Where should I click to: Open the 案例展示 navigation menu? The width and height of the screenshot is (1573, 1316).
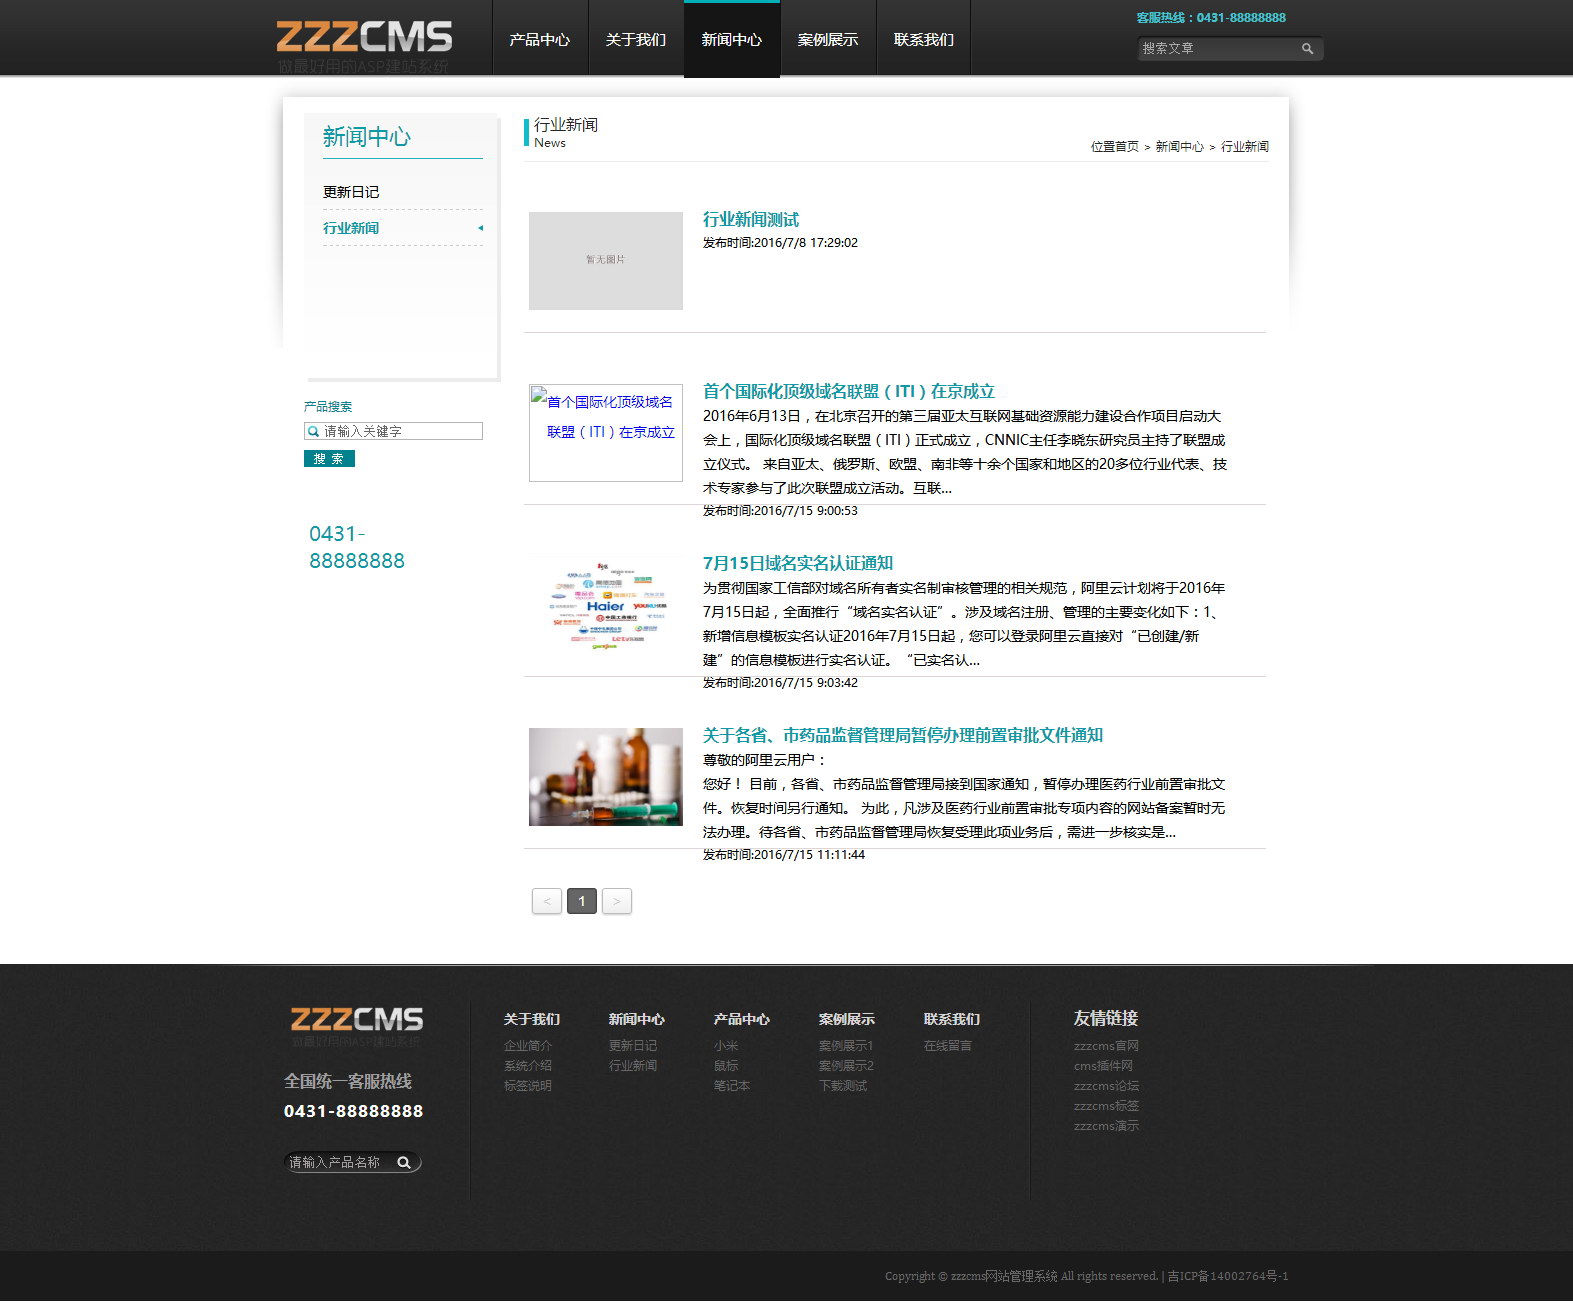(x=828, y=39)
